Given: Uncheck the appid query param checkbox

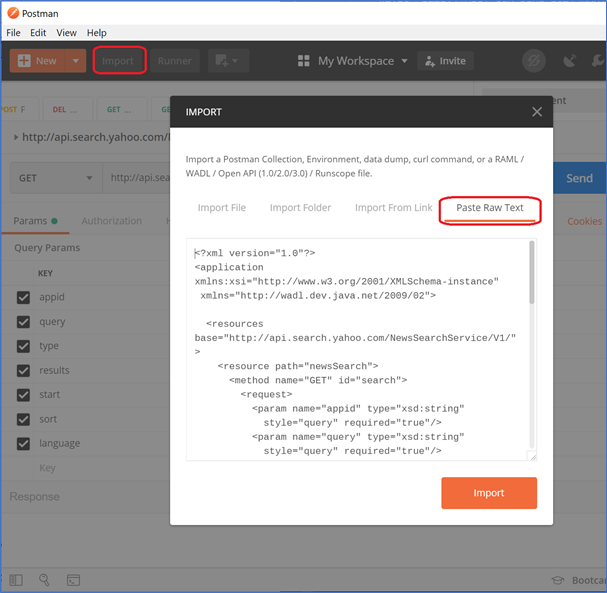Looking at the screenshot, I should tap(23, 297).
